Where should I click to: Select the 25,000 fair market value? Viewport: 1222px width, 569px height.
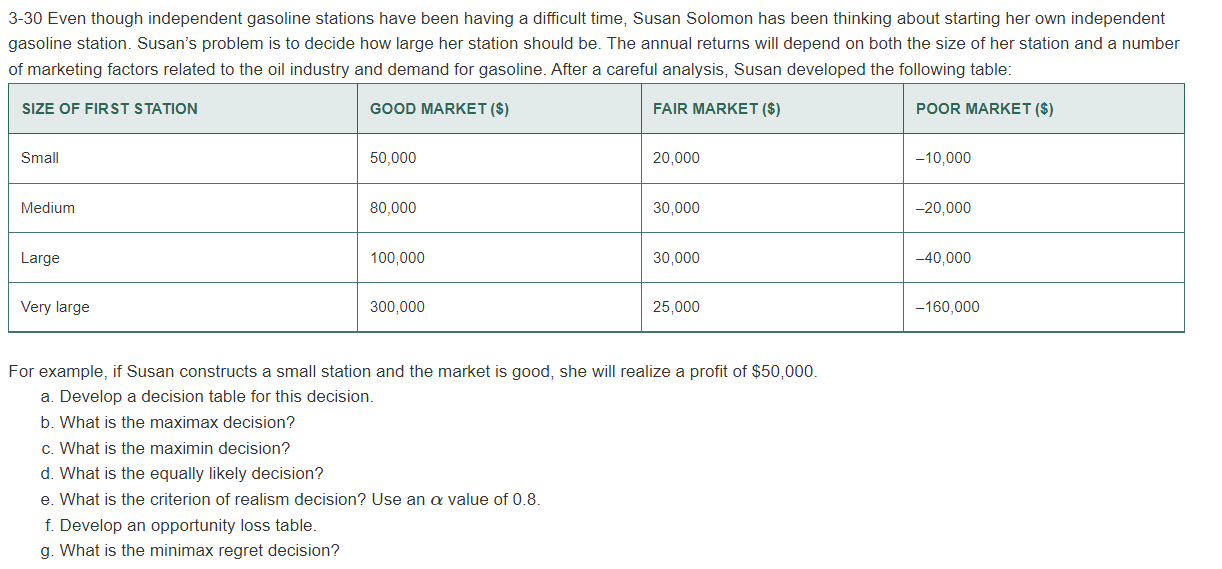676,307
